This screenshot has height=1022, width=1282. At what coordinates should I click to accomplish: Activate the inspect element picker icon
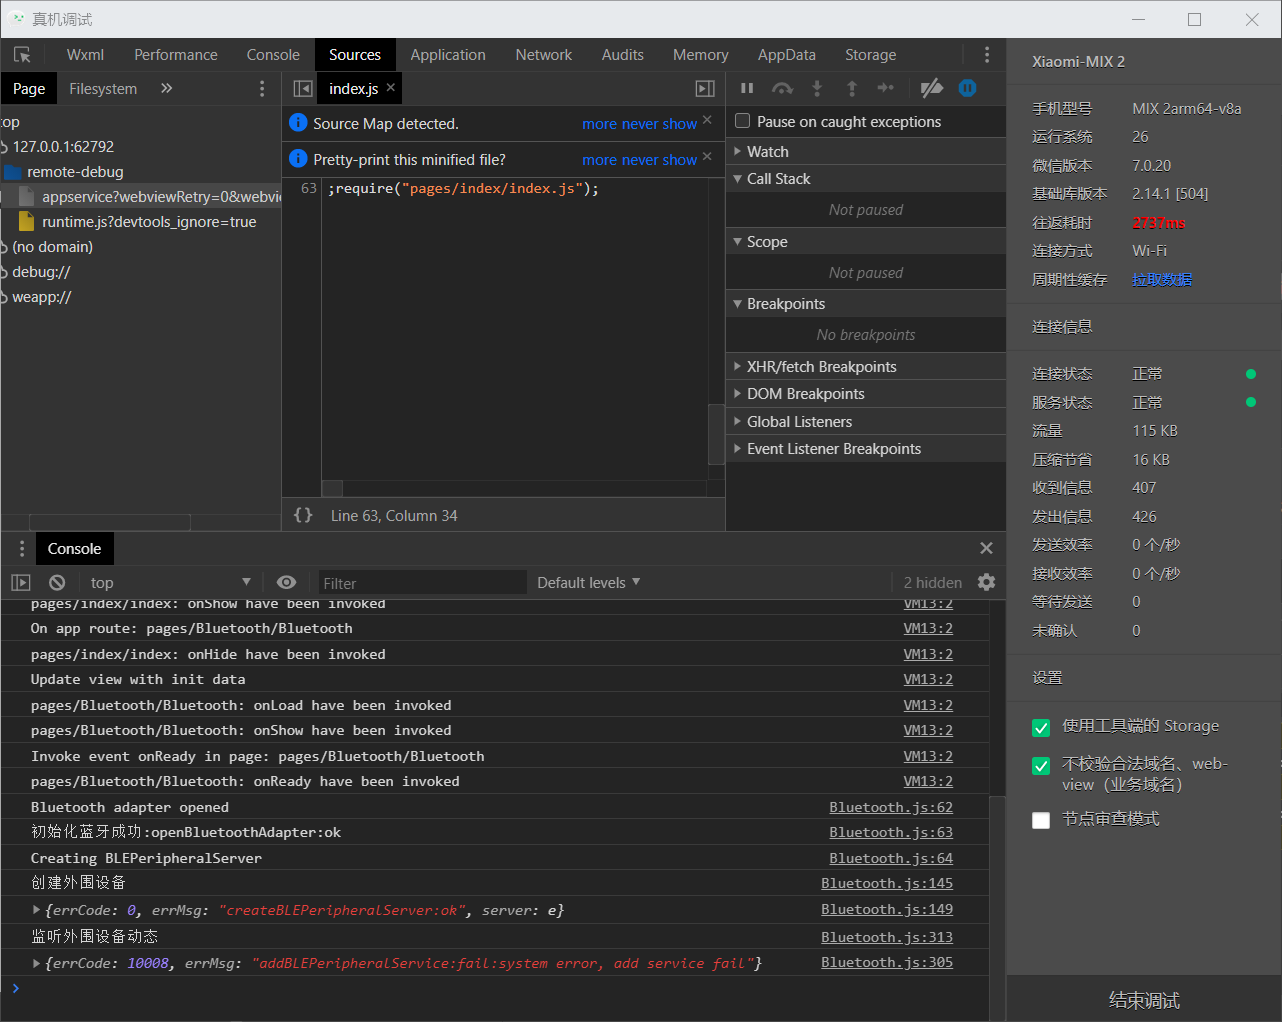click(22, 55)
